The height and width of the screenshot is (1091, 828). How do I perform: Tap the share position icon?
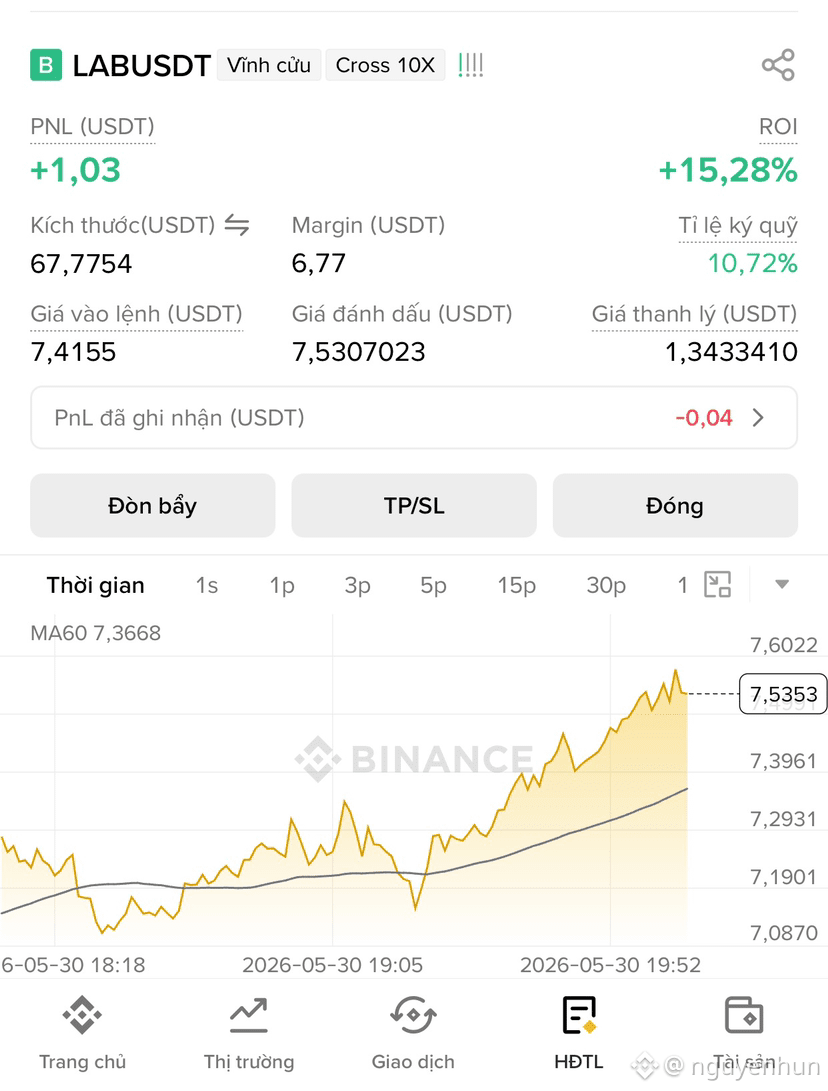[778, 65]
